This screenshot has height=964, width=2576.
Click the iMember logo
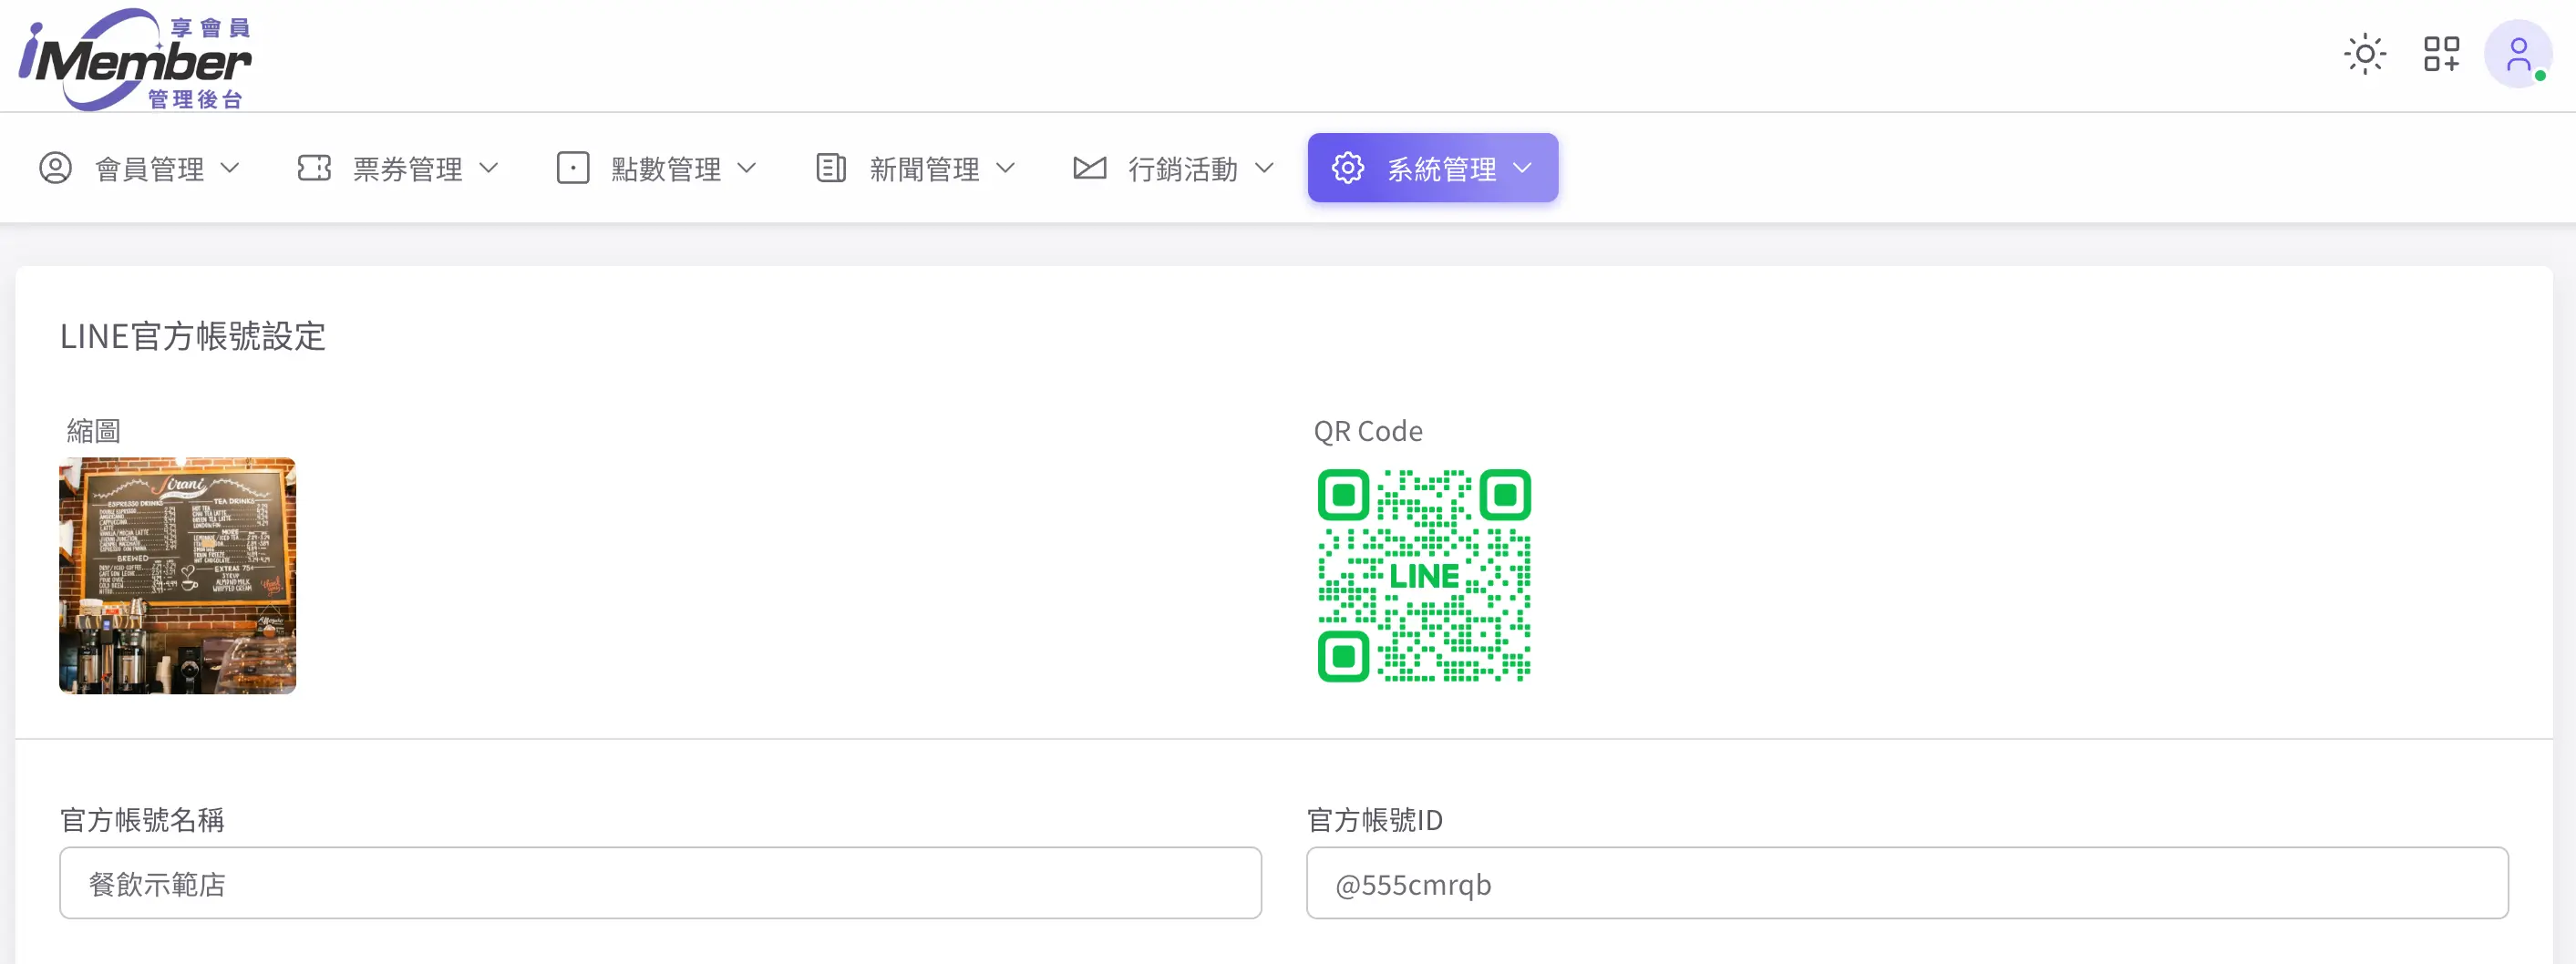tap(135, 58)
